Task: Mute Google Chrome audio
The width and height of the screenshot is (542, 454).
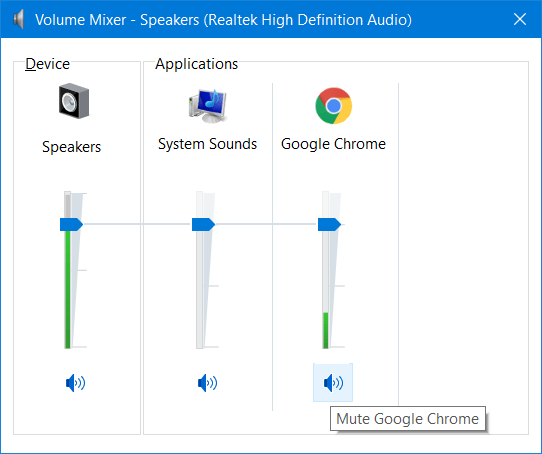Action: coord(333,383)
